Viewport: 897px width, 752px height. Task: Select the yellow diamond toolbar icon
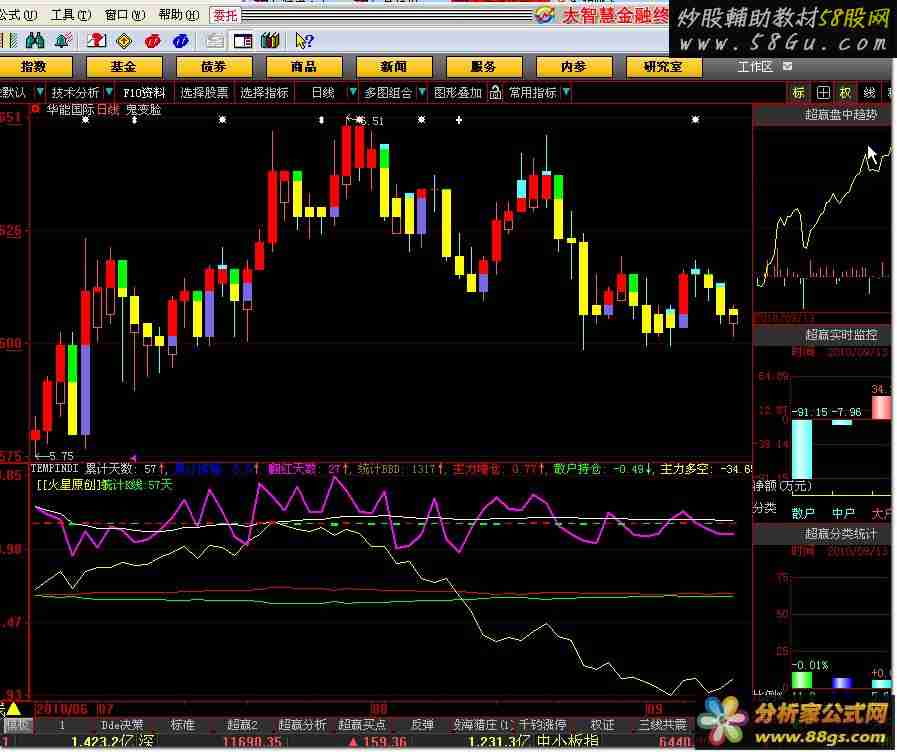pyautogui.click(x=124, y=41)
